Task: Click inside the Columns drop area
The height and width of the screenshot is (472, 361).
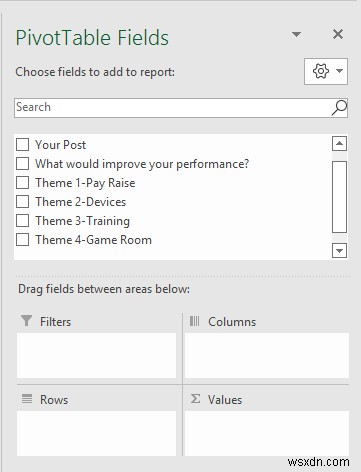Action: pos(267,355)
